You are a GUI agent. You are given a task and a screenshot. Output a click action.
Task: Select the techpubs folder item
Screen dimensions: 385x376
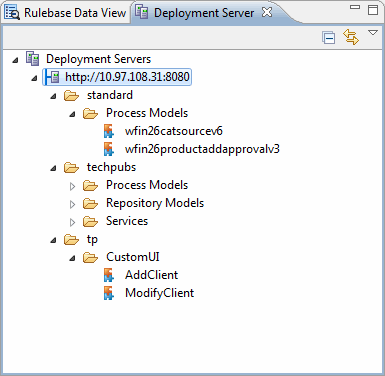coord(111,167)
